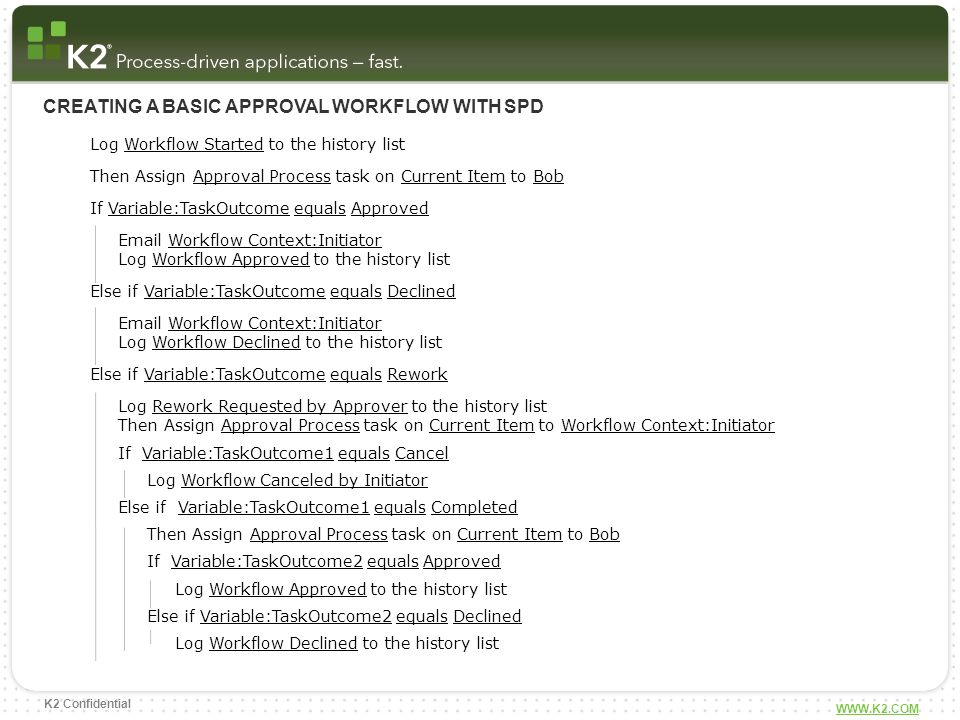Select the Cancel value link

tap(422, 453)
